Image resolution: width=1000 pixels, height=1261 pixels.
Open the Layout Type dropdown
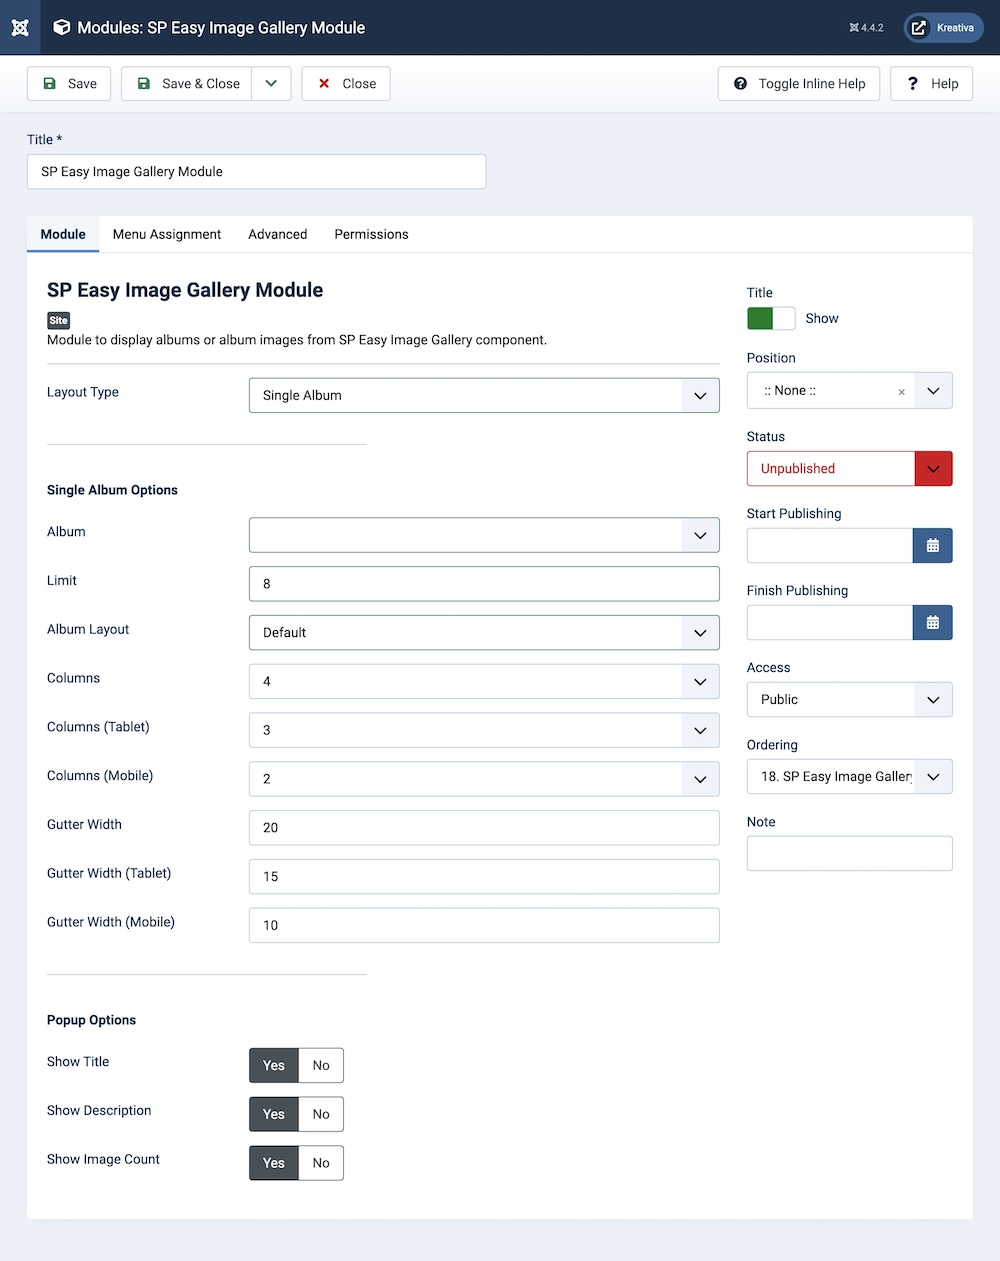pos(484,396)
